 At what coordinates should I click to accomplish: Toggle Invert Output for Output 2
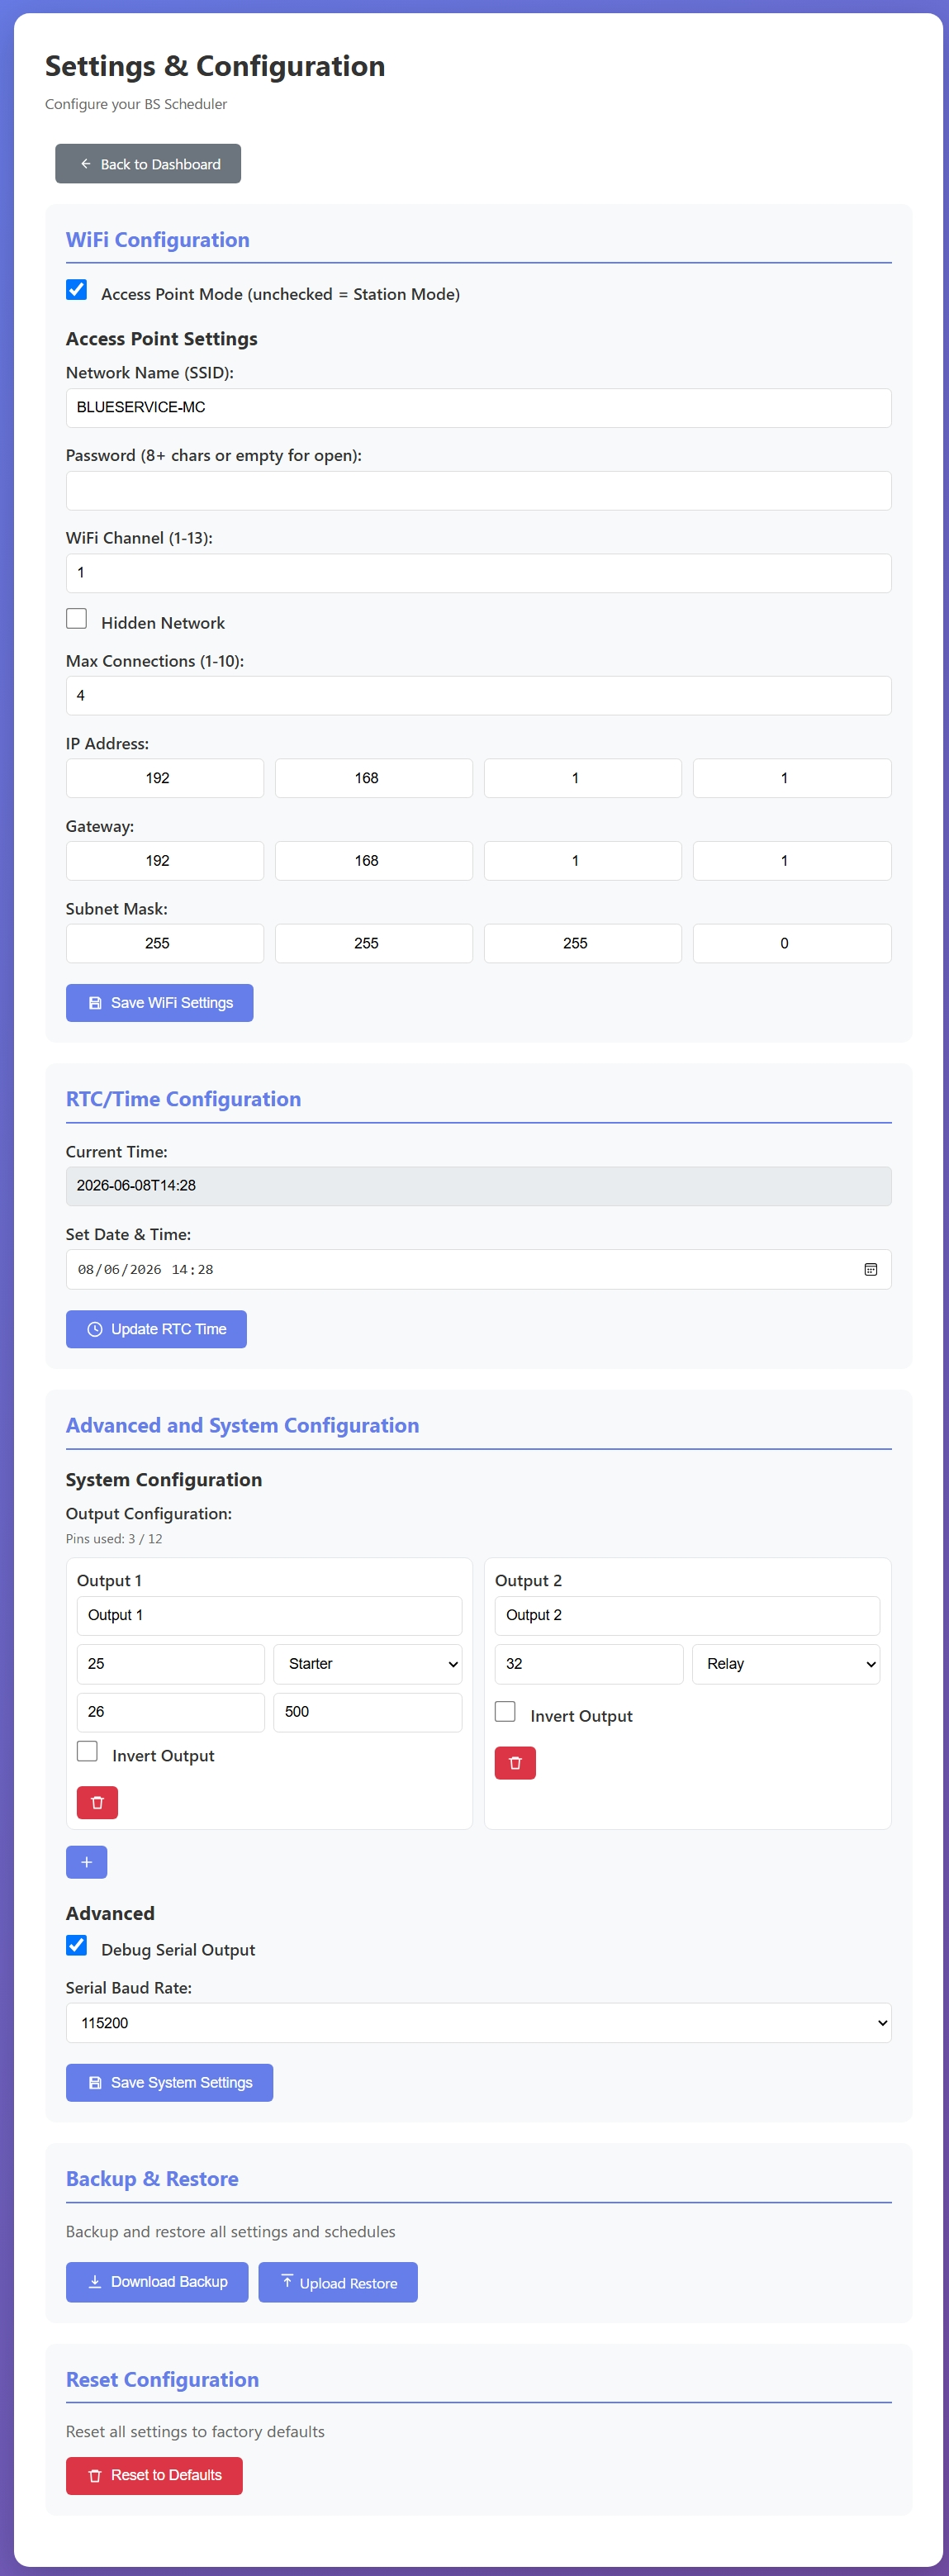coord(505,1711)
